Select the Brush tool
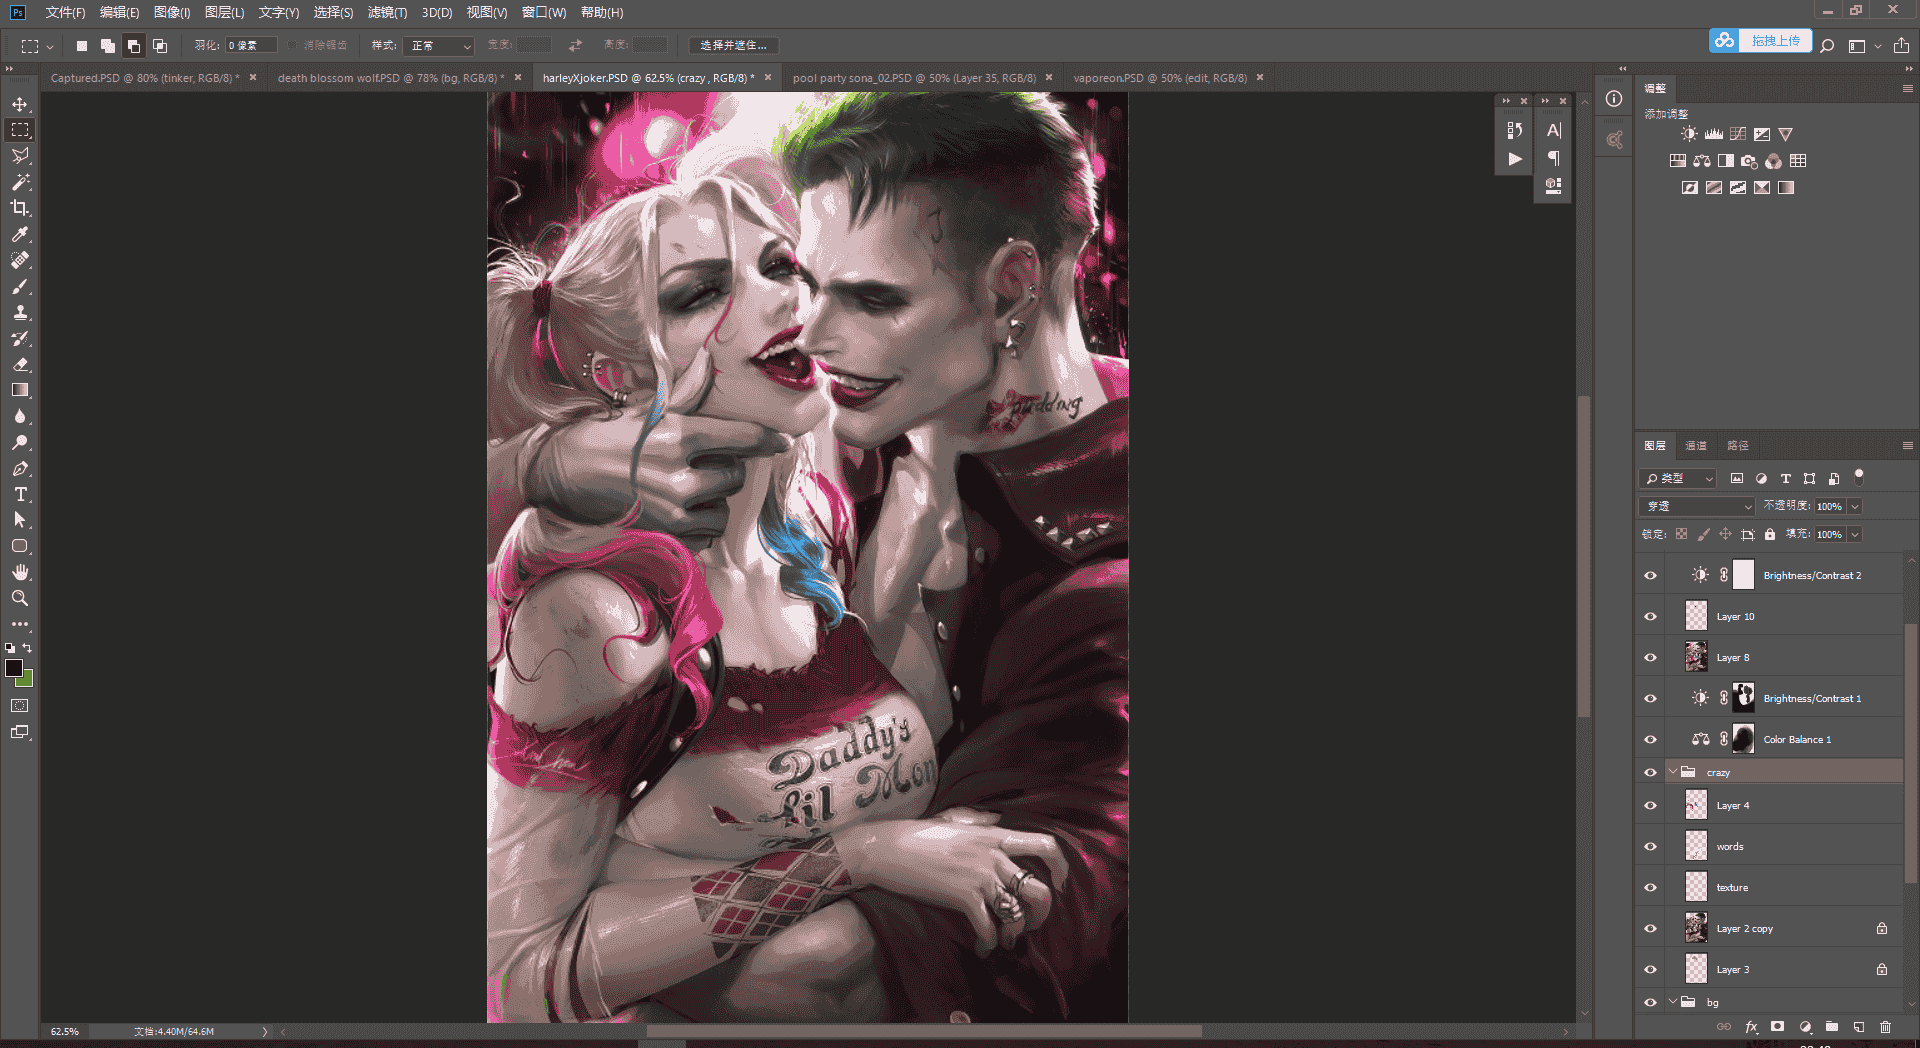 click(x=20, y=286)
